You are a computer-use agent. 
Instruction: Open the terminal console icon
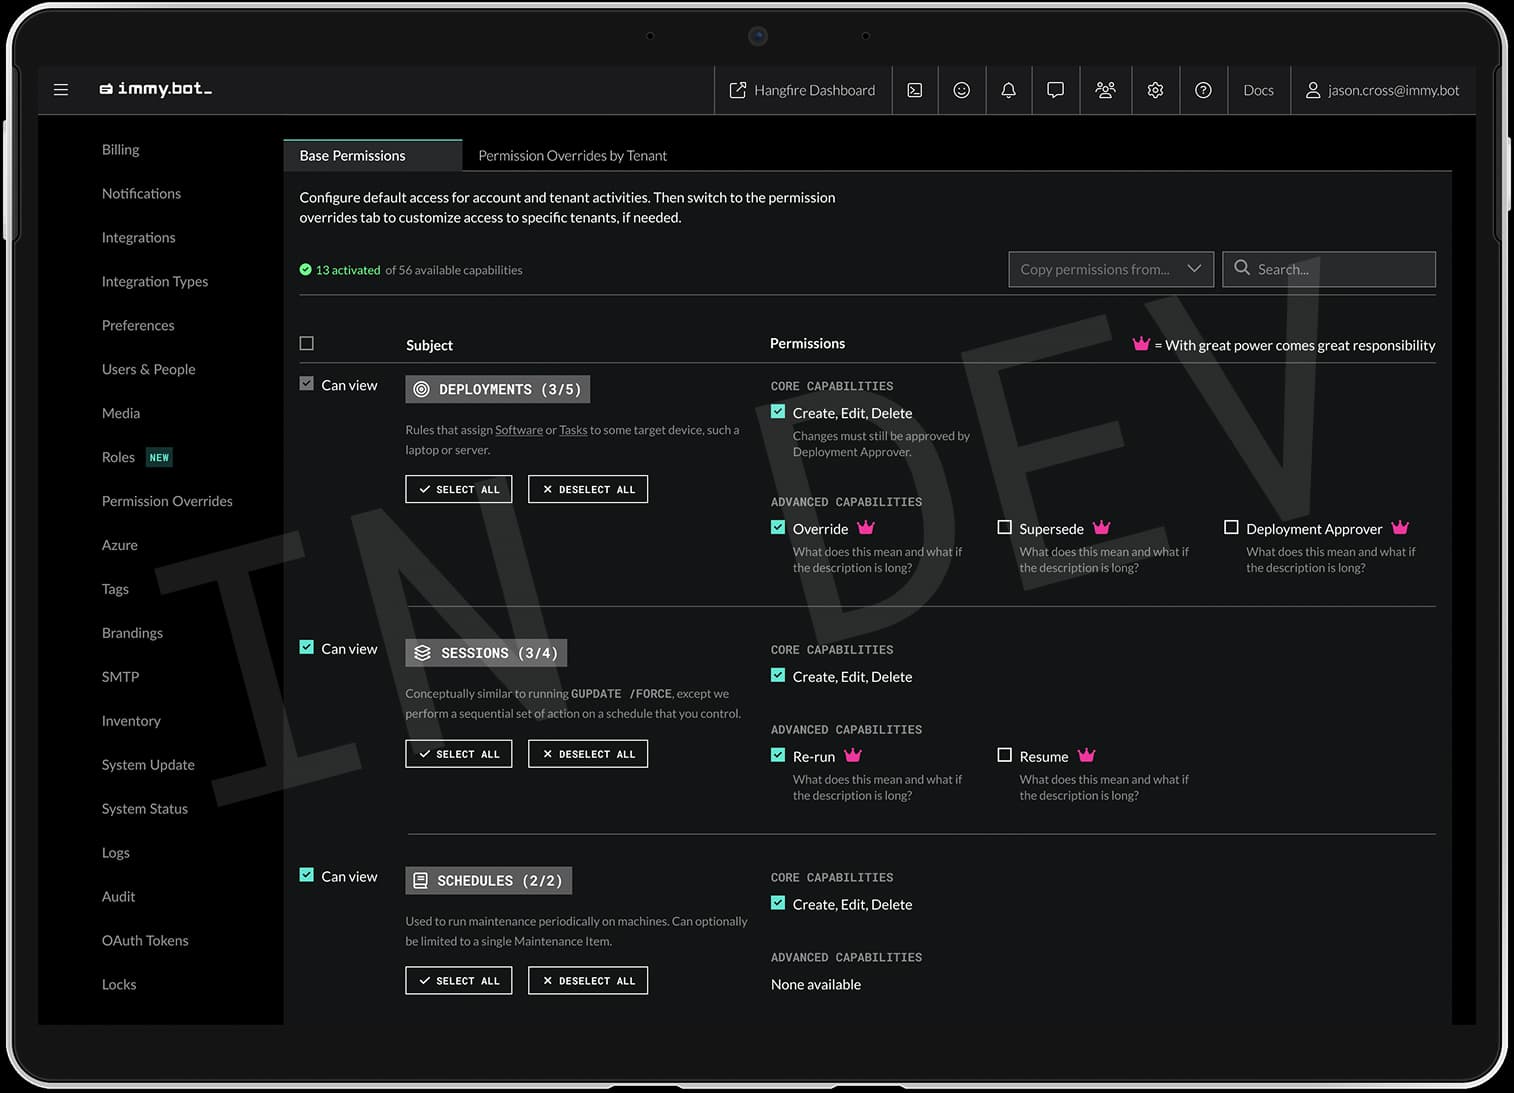[914, 90]
